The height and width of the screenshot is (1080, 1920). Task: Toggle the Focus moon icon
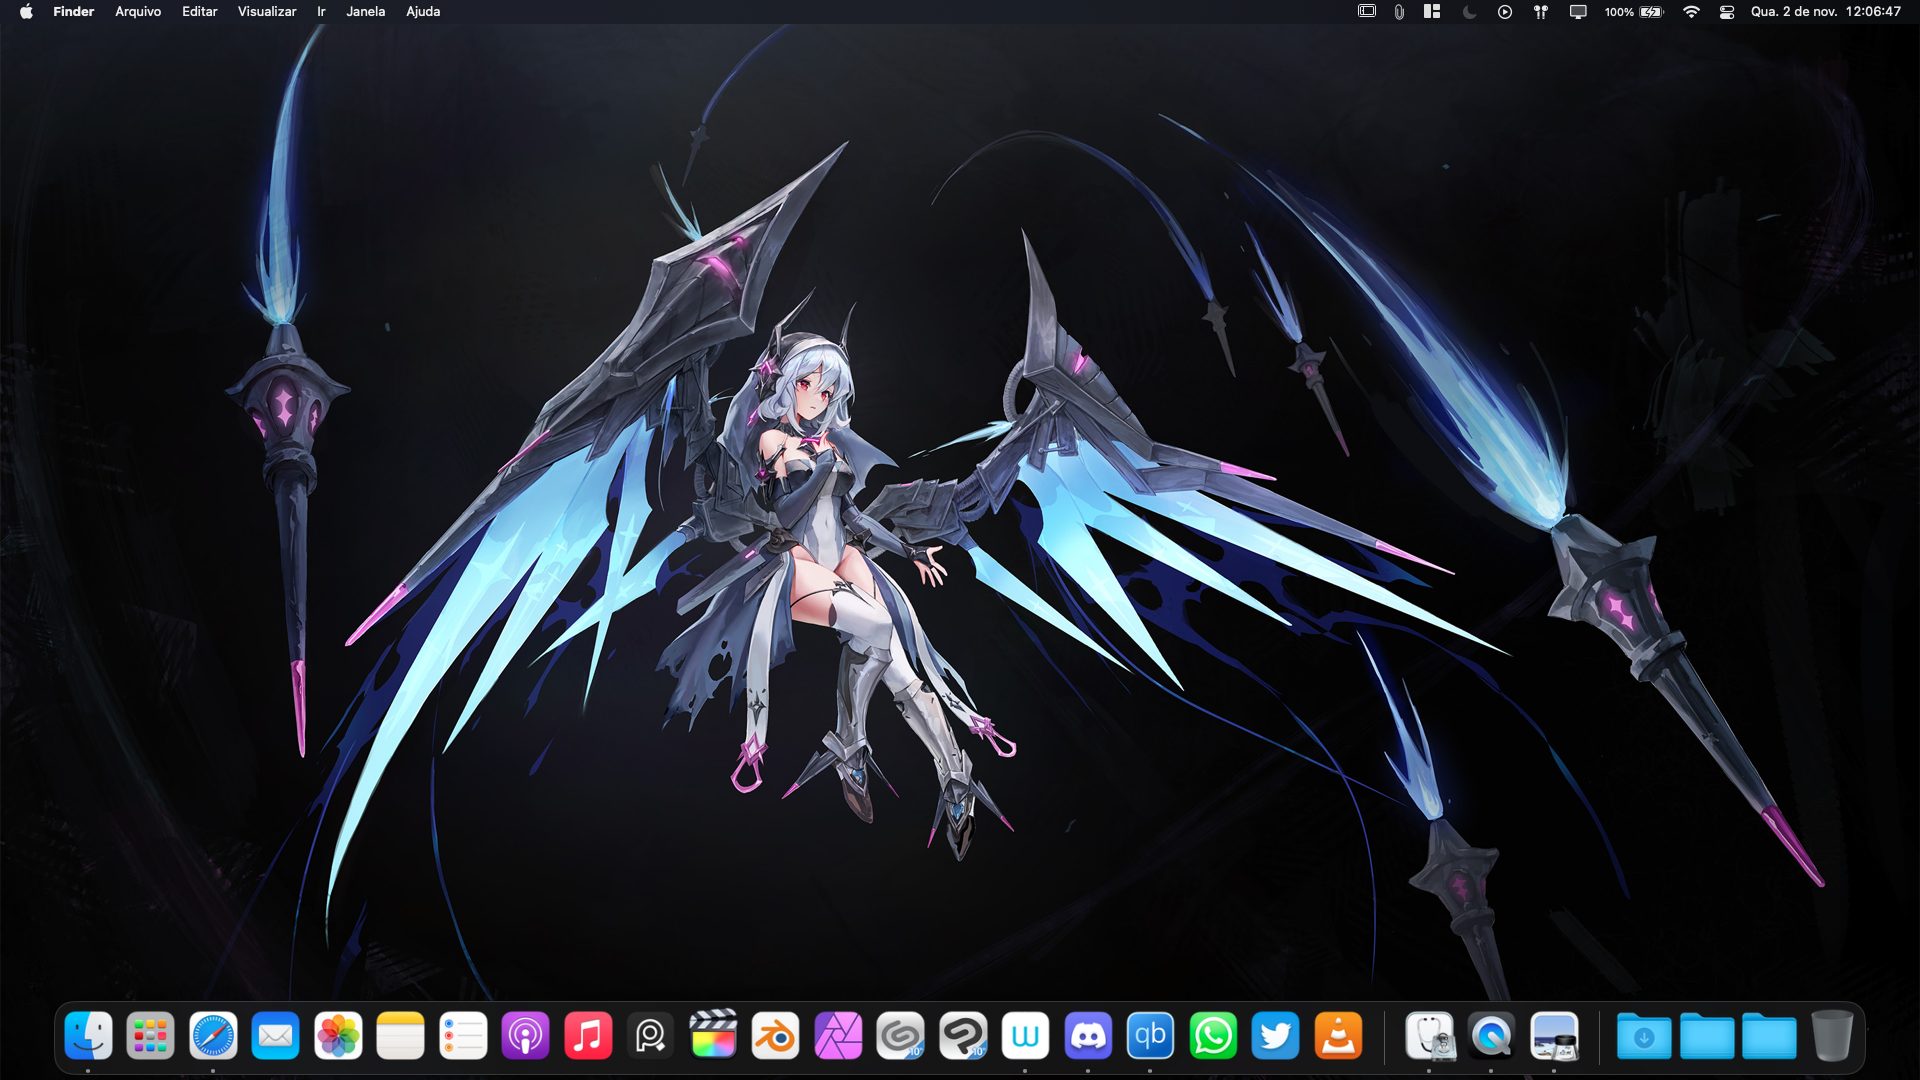(x=1469, y=12)
